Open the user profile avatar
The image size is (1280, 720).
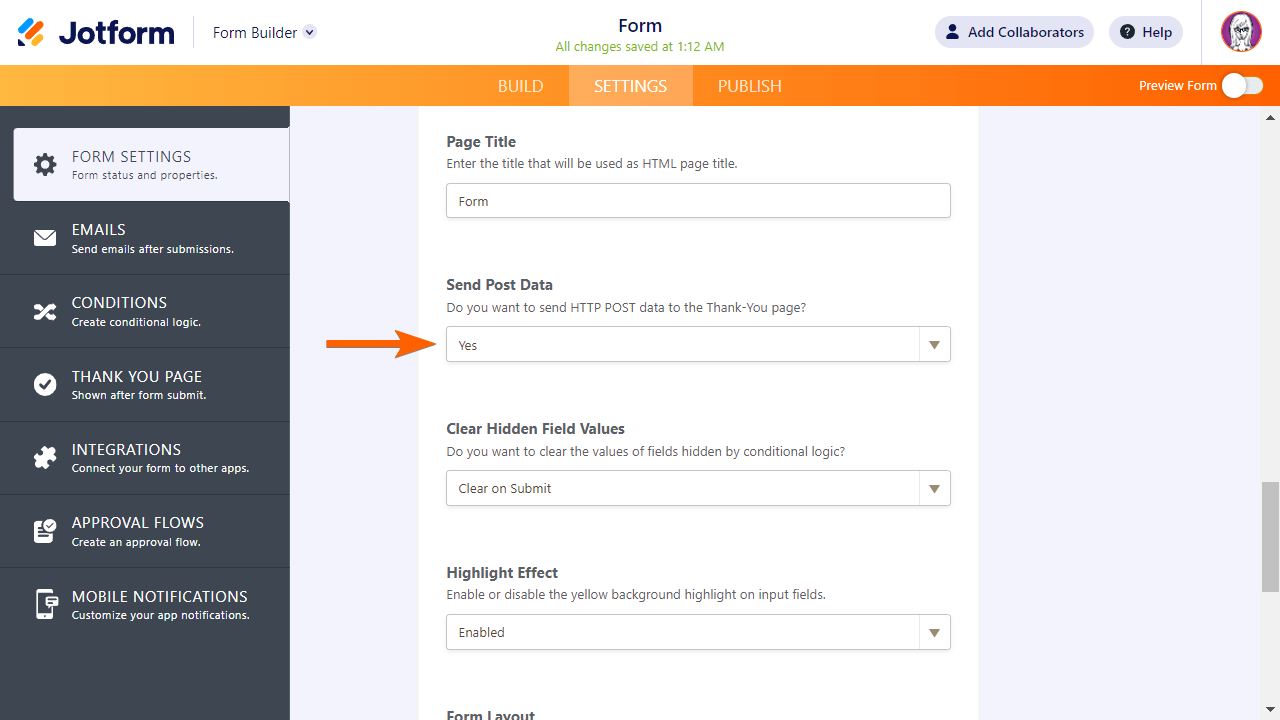pos(1241,32)
